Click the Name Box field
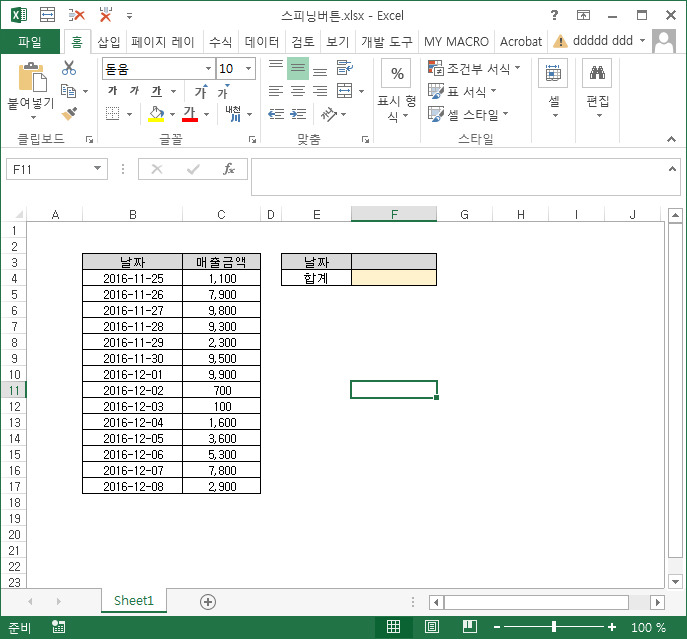Image resolution: width=687 pixels, height=639 pixels. point(48,169)
